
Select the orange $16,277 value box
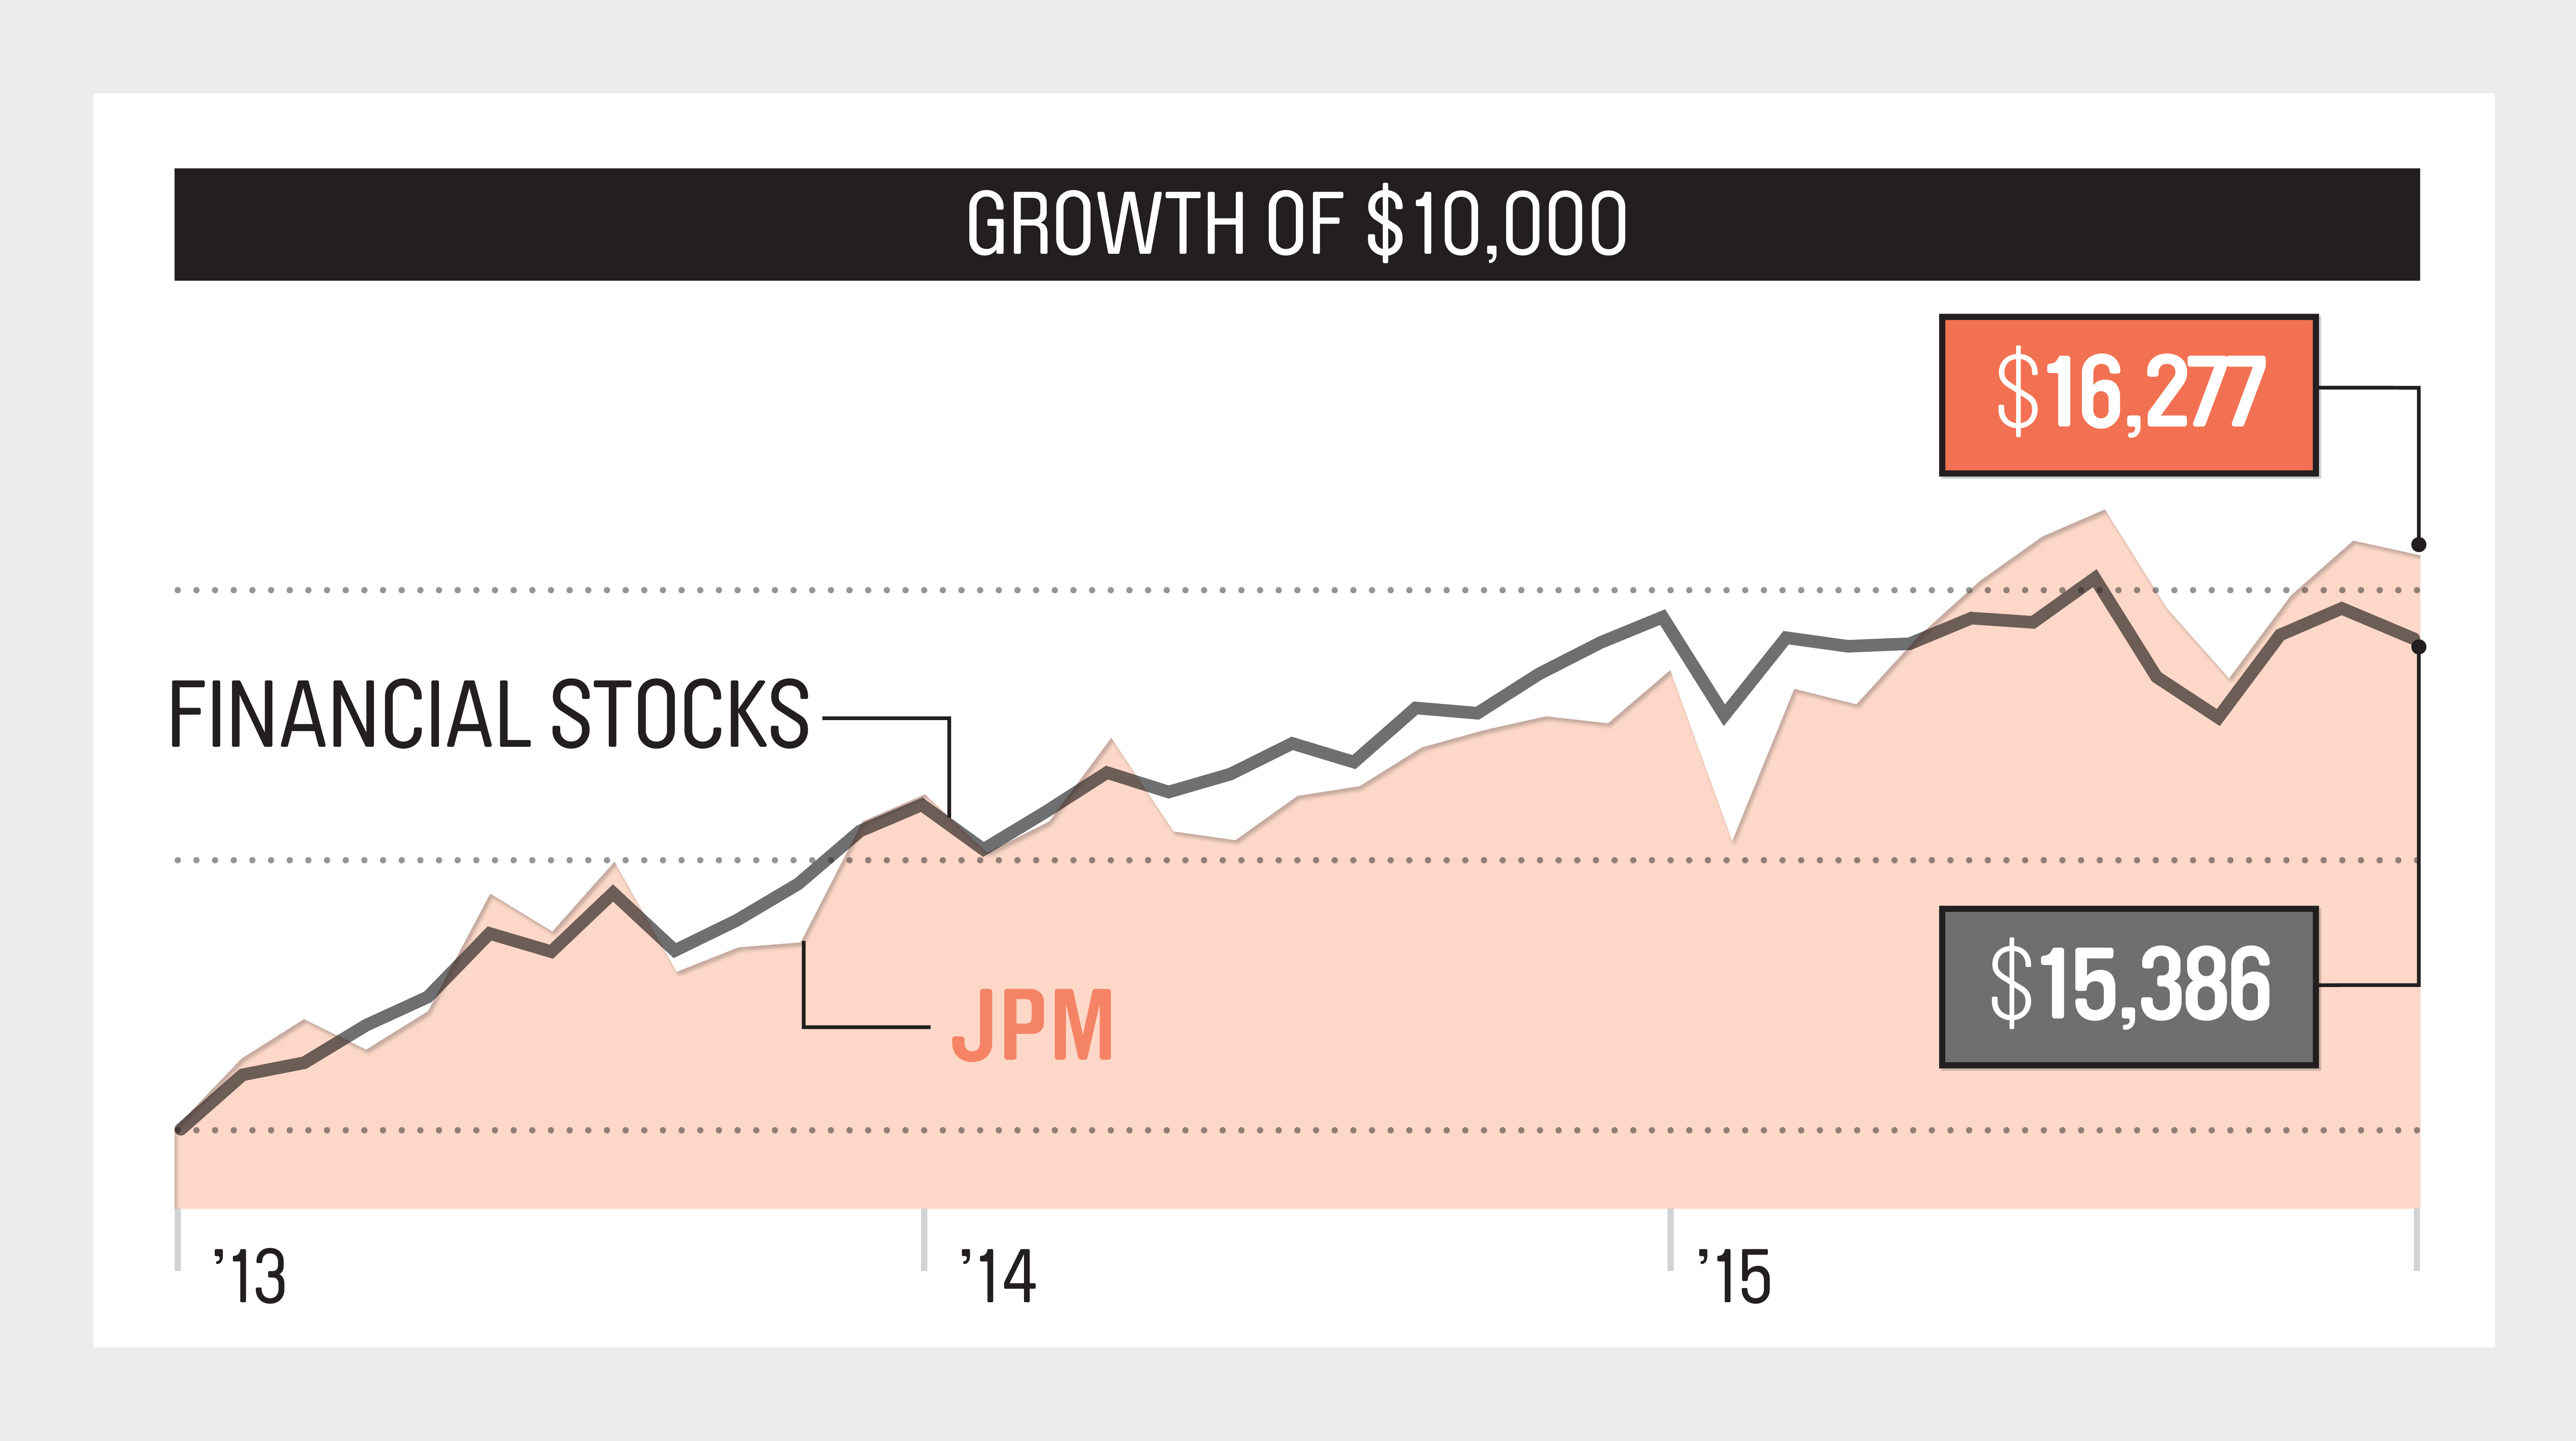(2128, 395)
